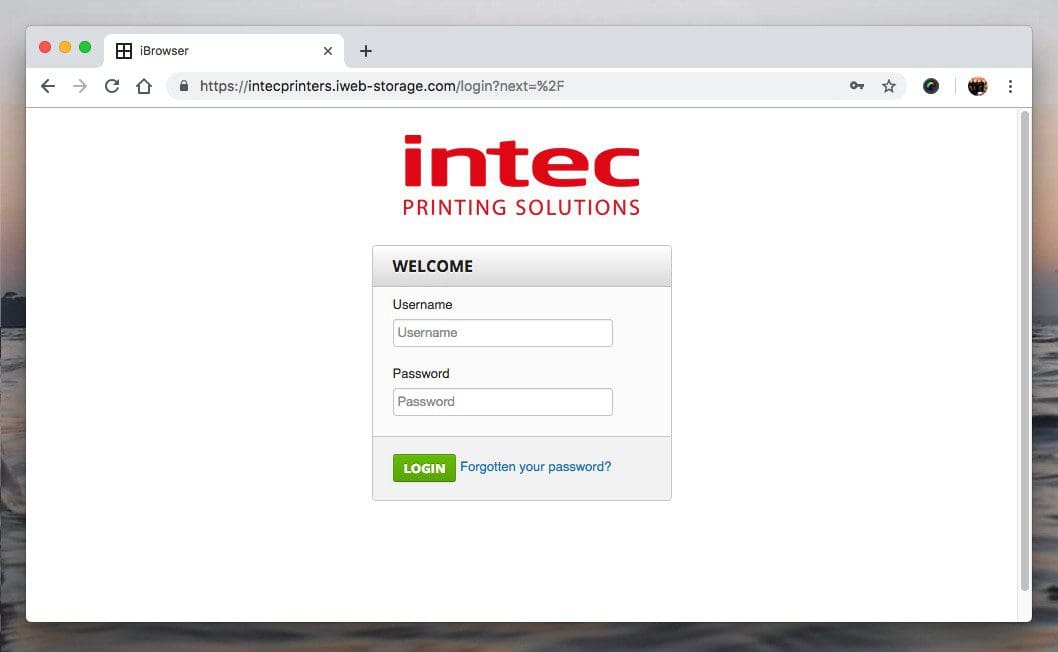The height and width of the screenshot is (652, 1058).
Task: Click inside the Username field
Action: click(x=502, y=332)
